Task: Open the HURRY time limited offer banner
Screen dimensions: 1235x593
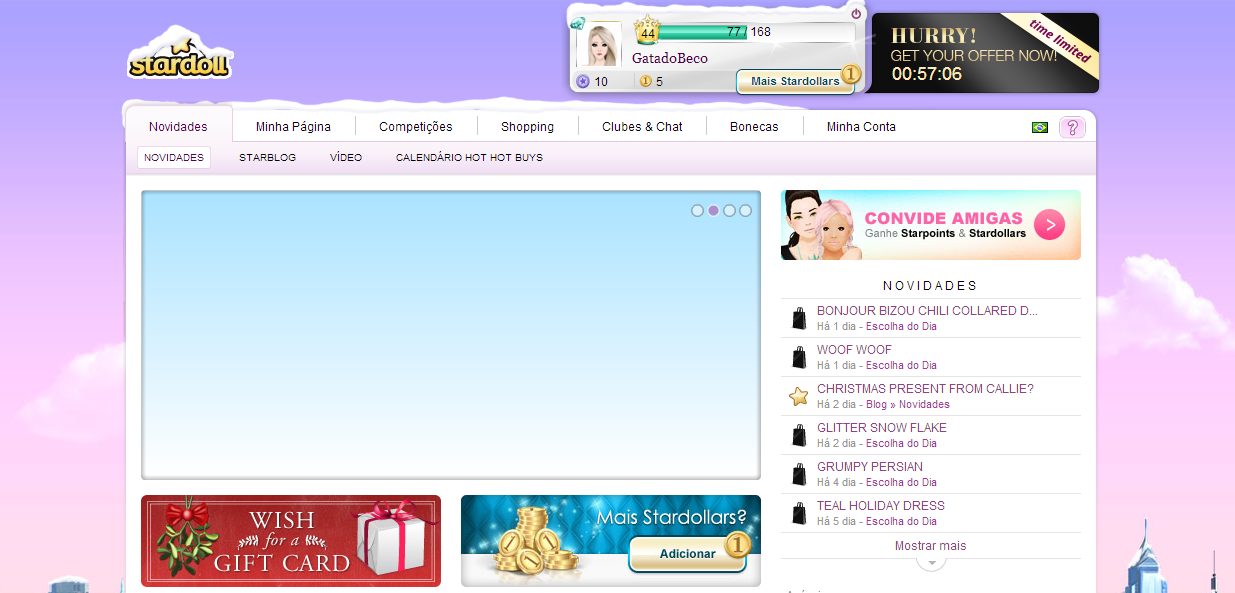Action: click(x=985, y=53)
